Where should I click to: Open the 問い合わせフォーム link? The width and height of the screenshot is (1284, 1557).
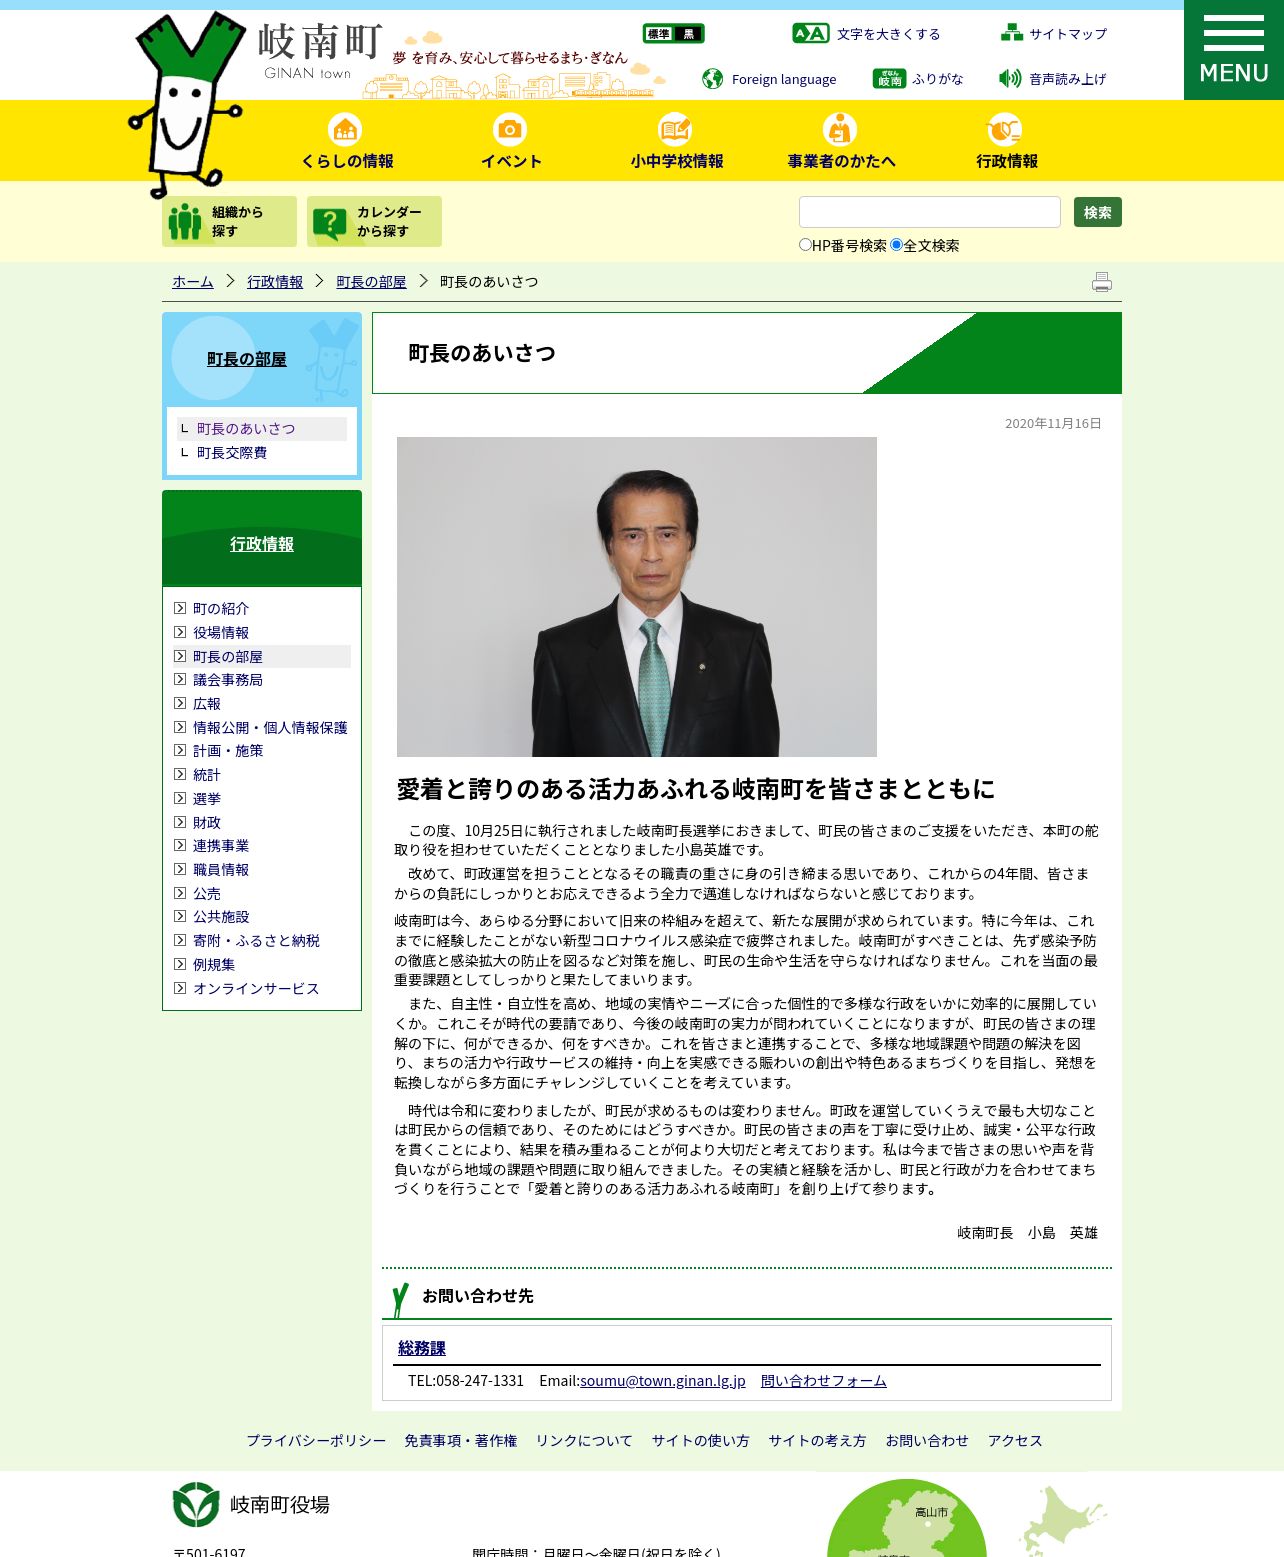click(824, 1380)
